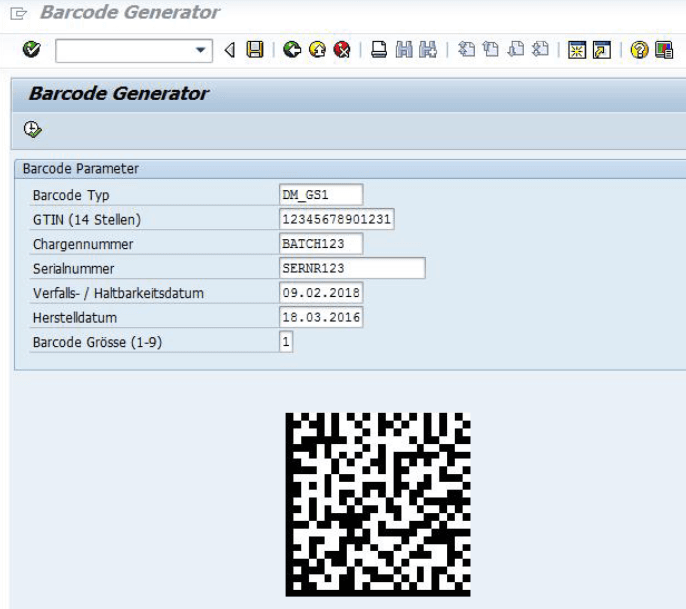Click the "Barcode Parameter" group header
The width and height of the screenshot is (686, 609).
[x=80, y=169]
